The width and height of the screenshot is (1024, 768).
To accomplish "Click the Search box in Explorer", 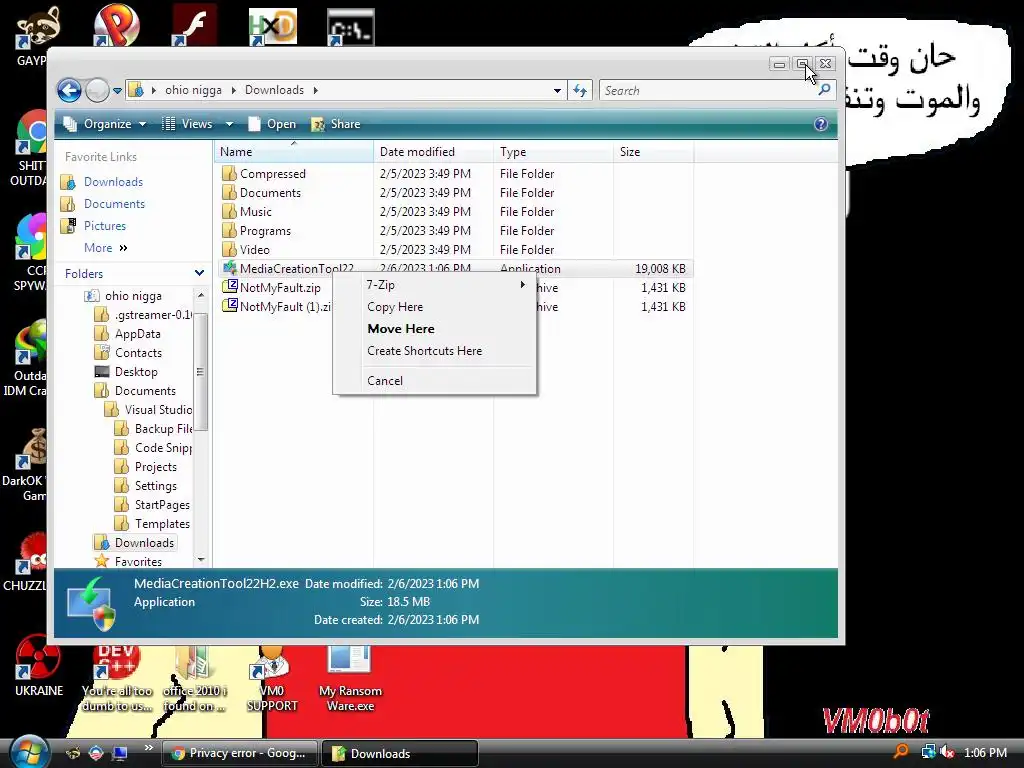I will pos(708,91).
